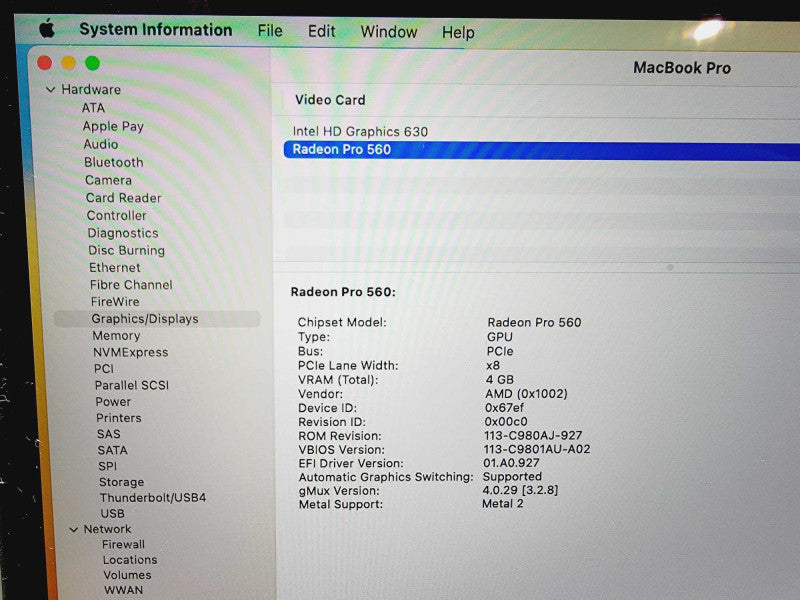Screen dimensions: 800x600
Task: Click the x8 PCIe Lane Width value
Action: click(493, 365)
